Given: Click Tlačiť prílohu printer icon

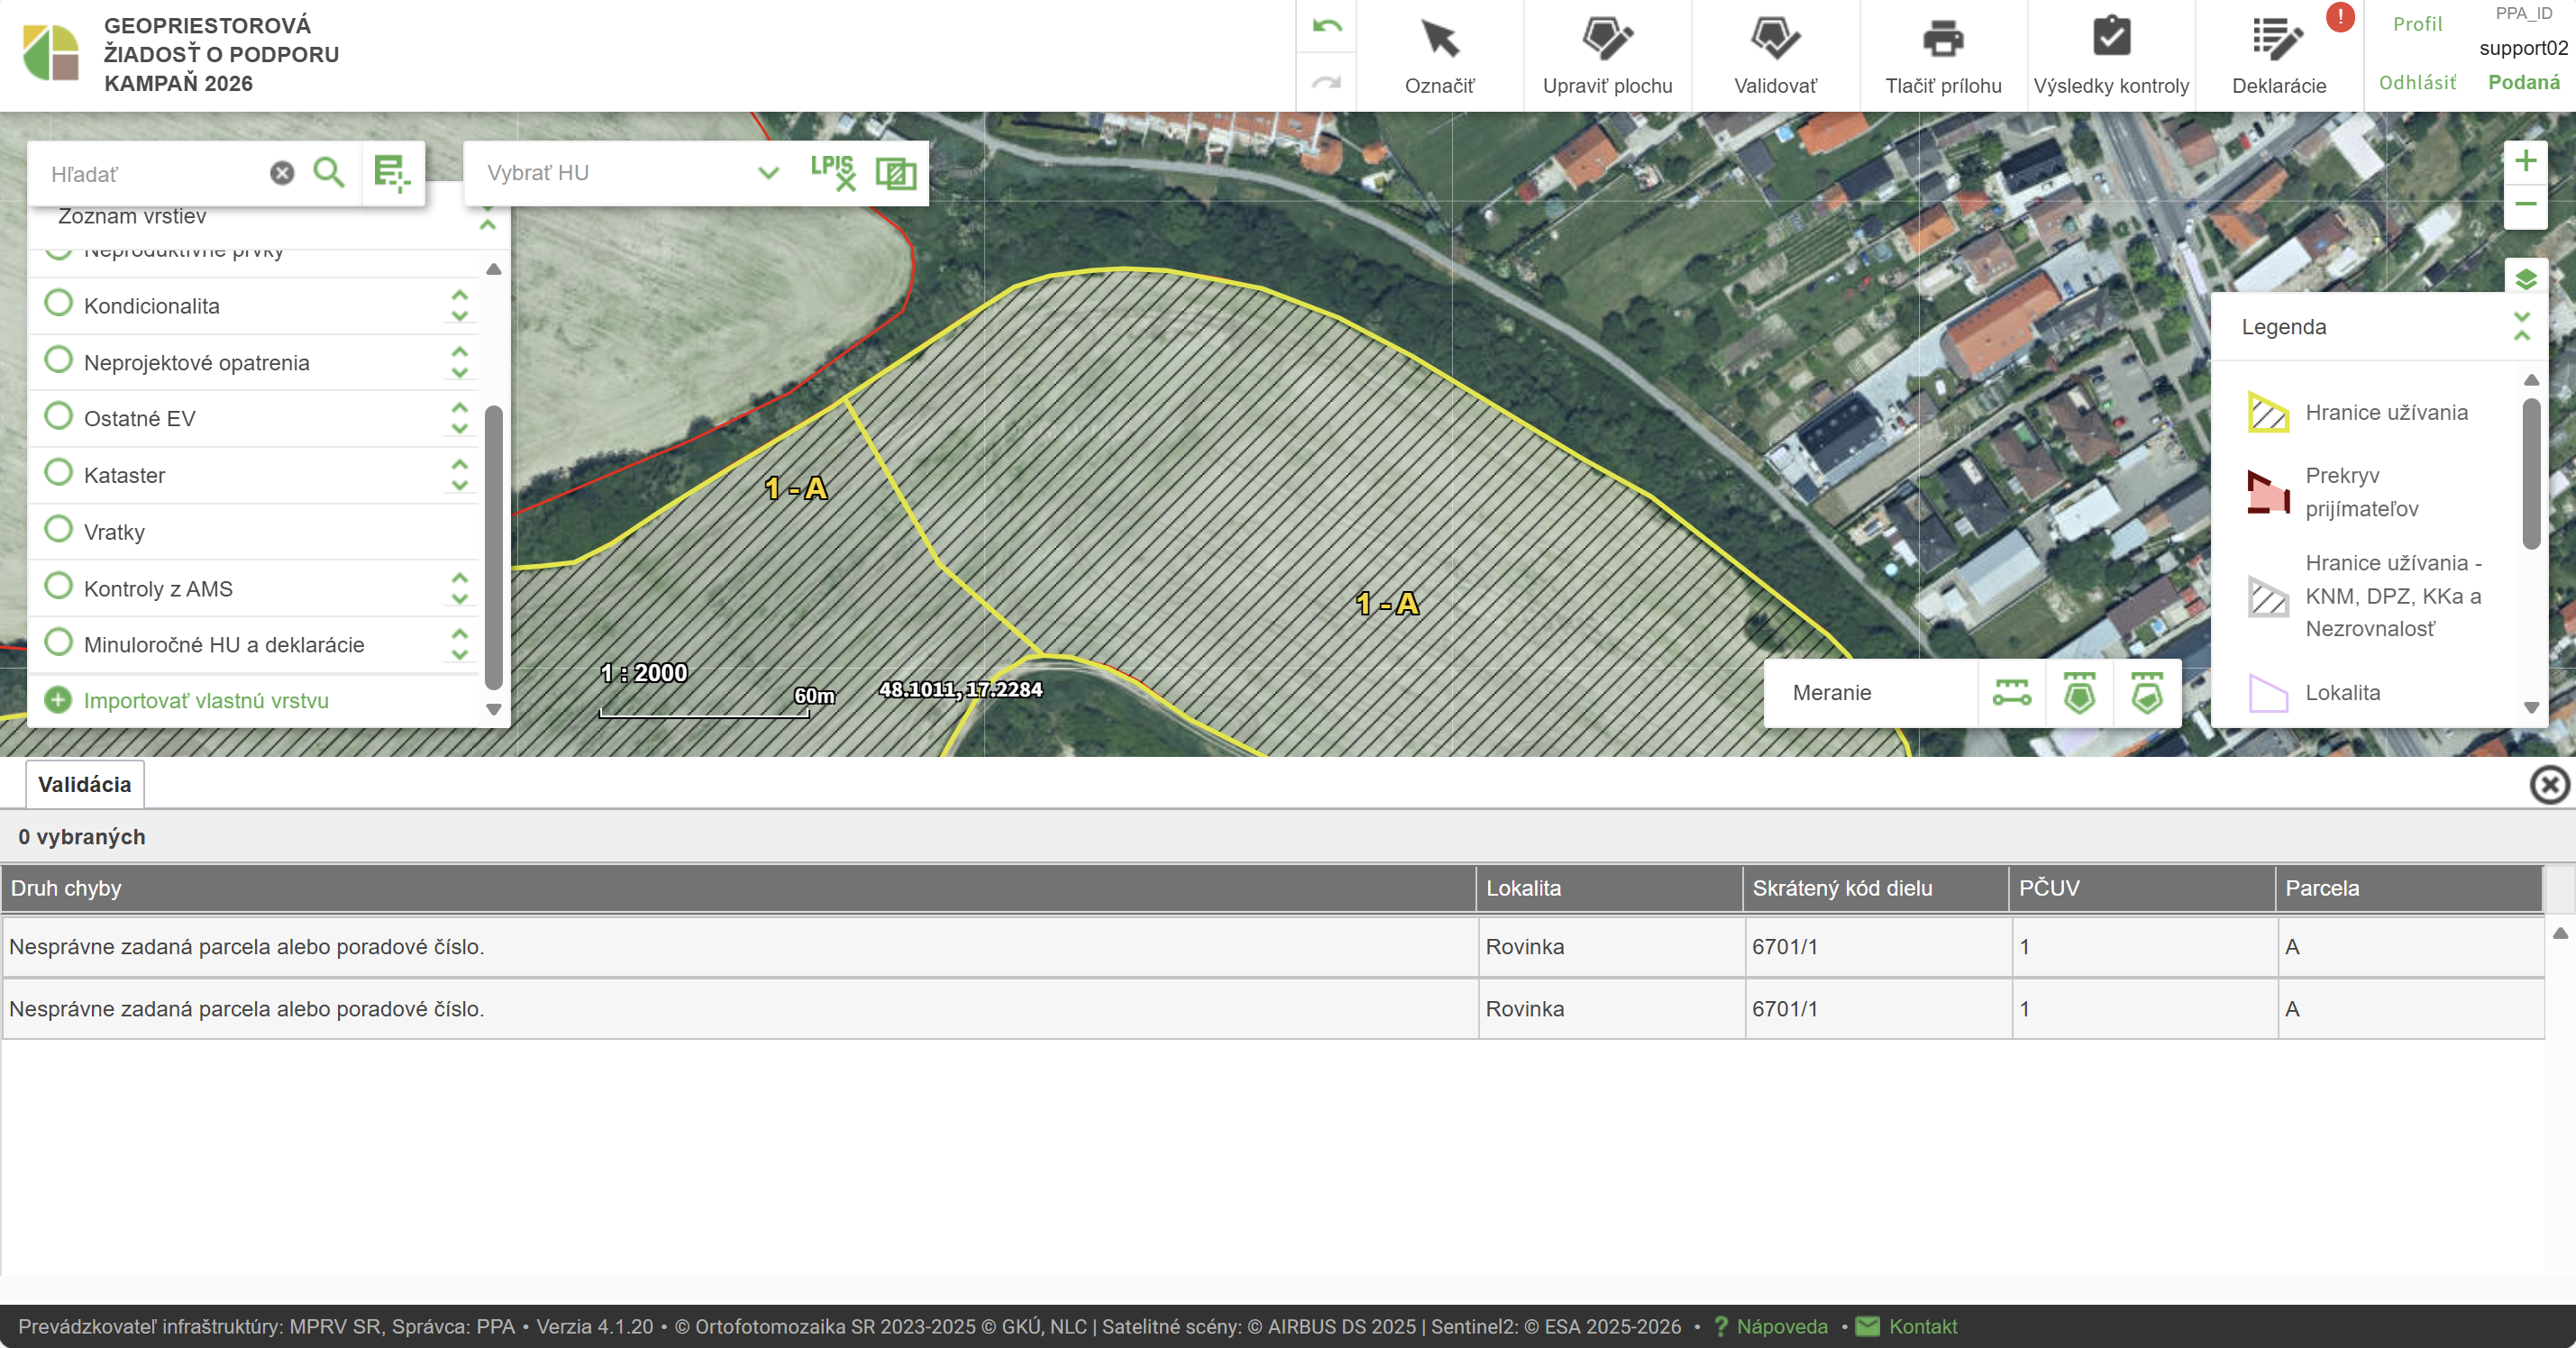Looking at the screenshot, I should coord(1942,40).
